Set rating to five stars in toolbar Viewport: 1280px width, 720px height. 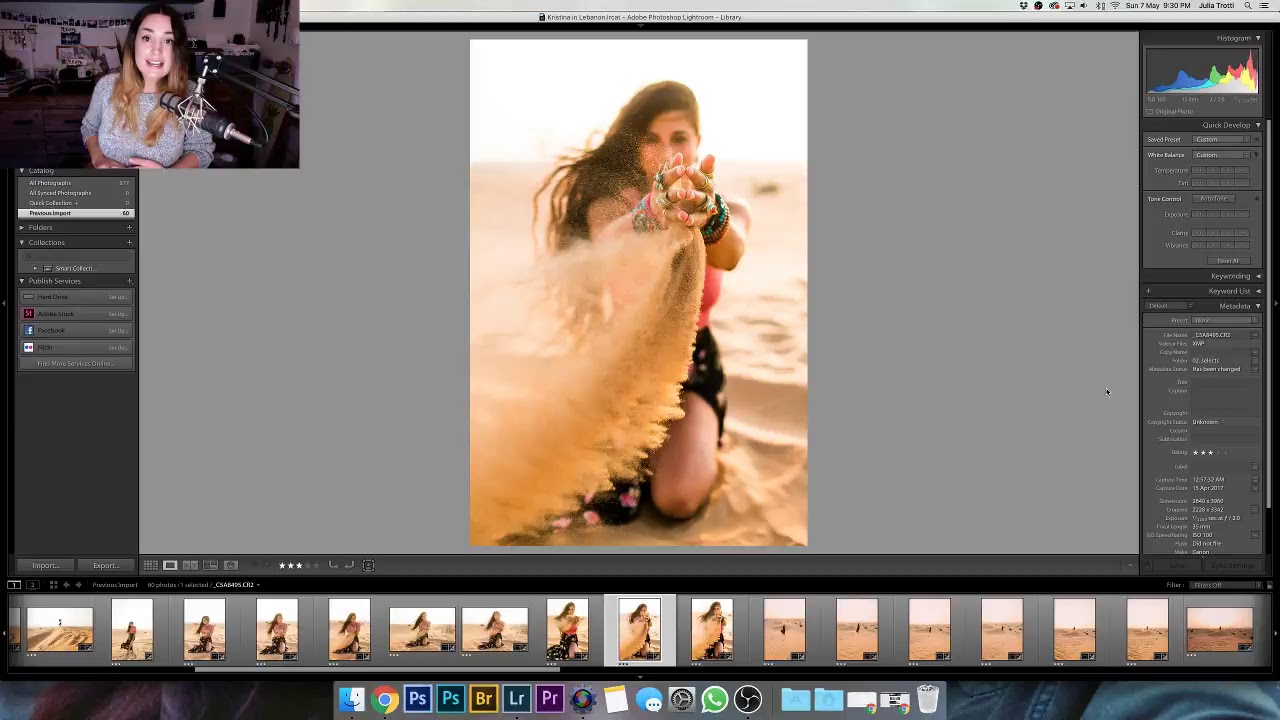[x=316, y=565]
